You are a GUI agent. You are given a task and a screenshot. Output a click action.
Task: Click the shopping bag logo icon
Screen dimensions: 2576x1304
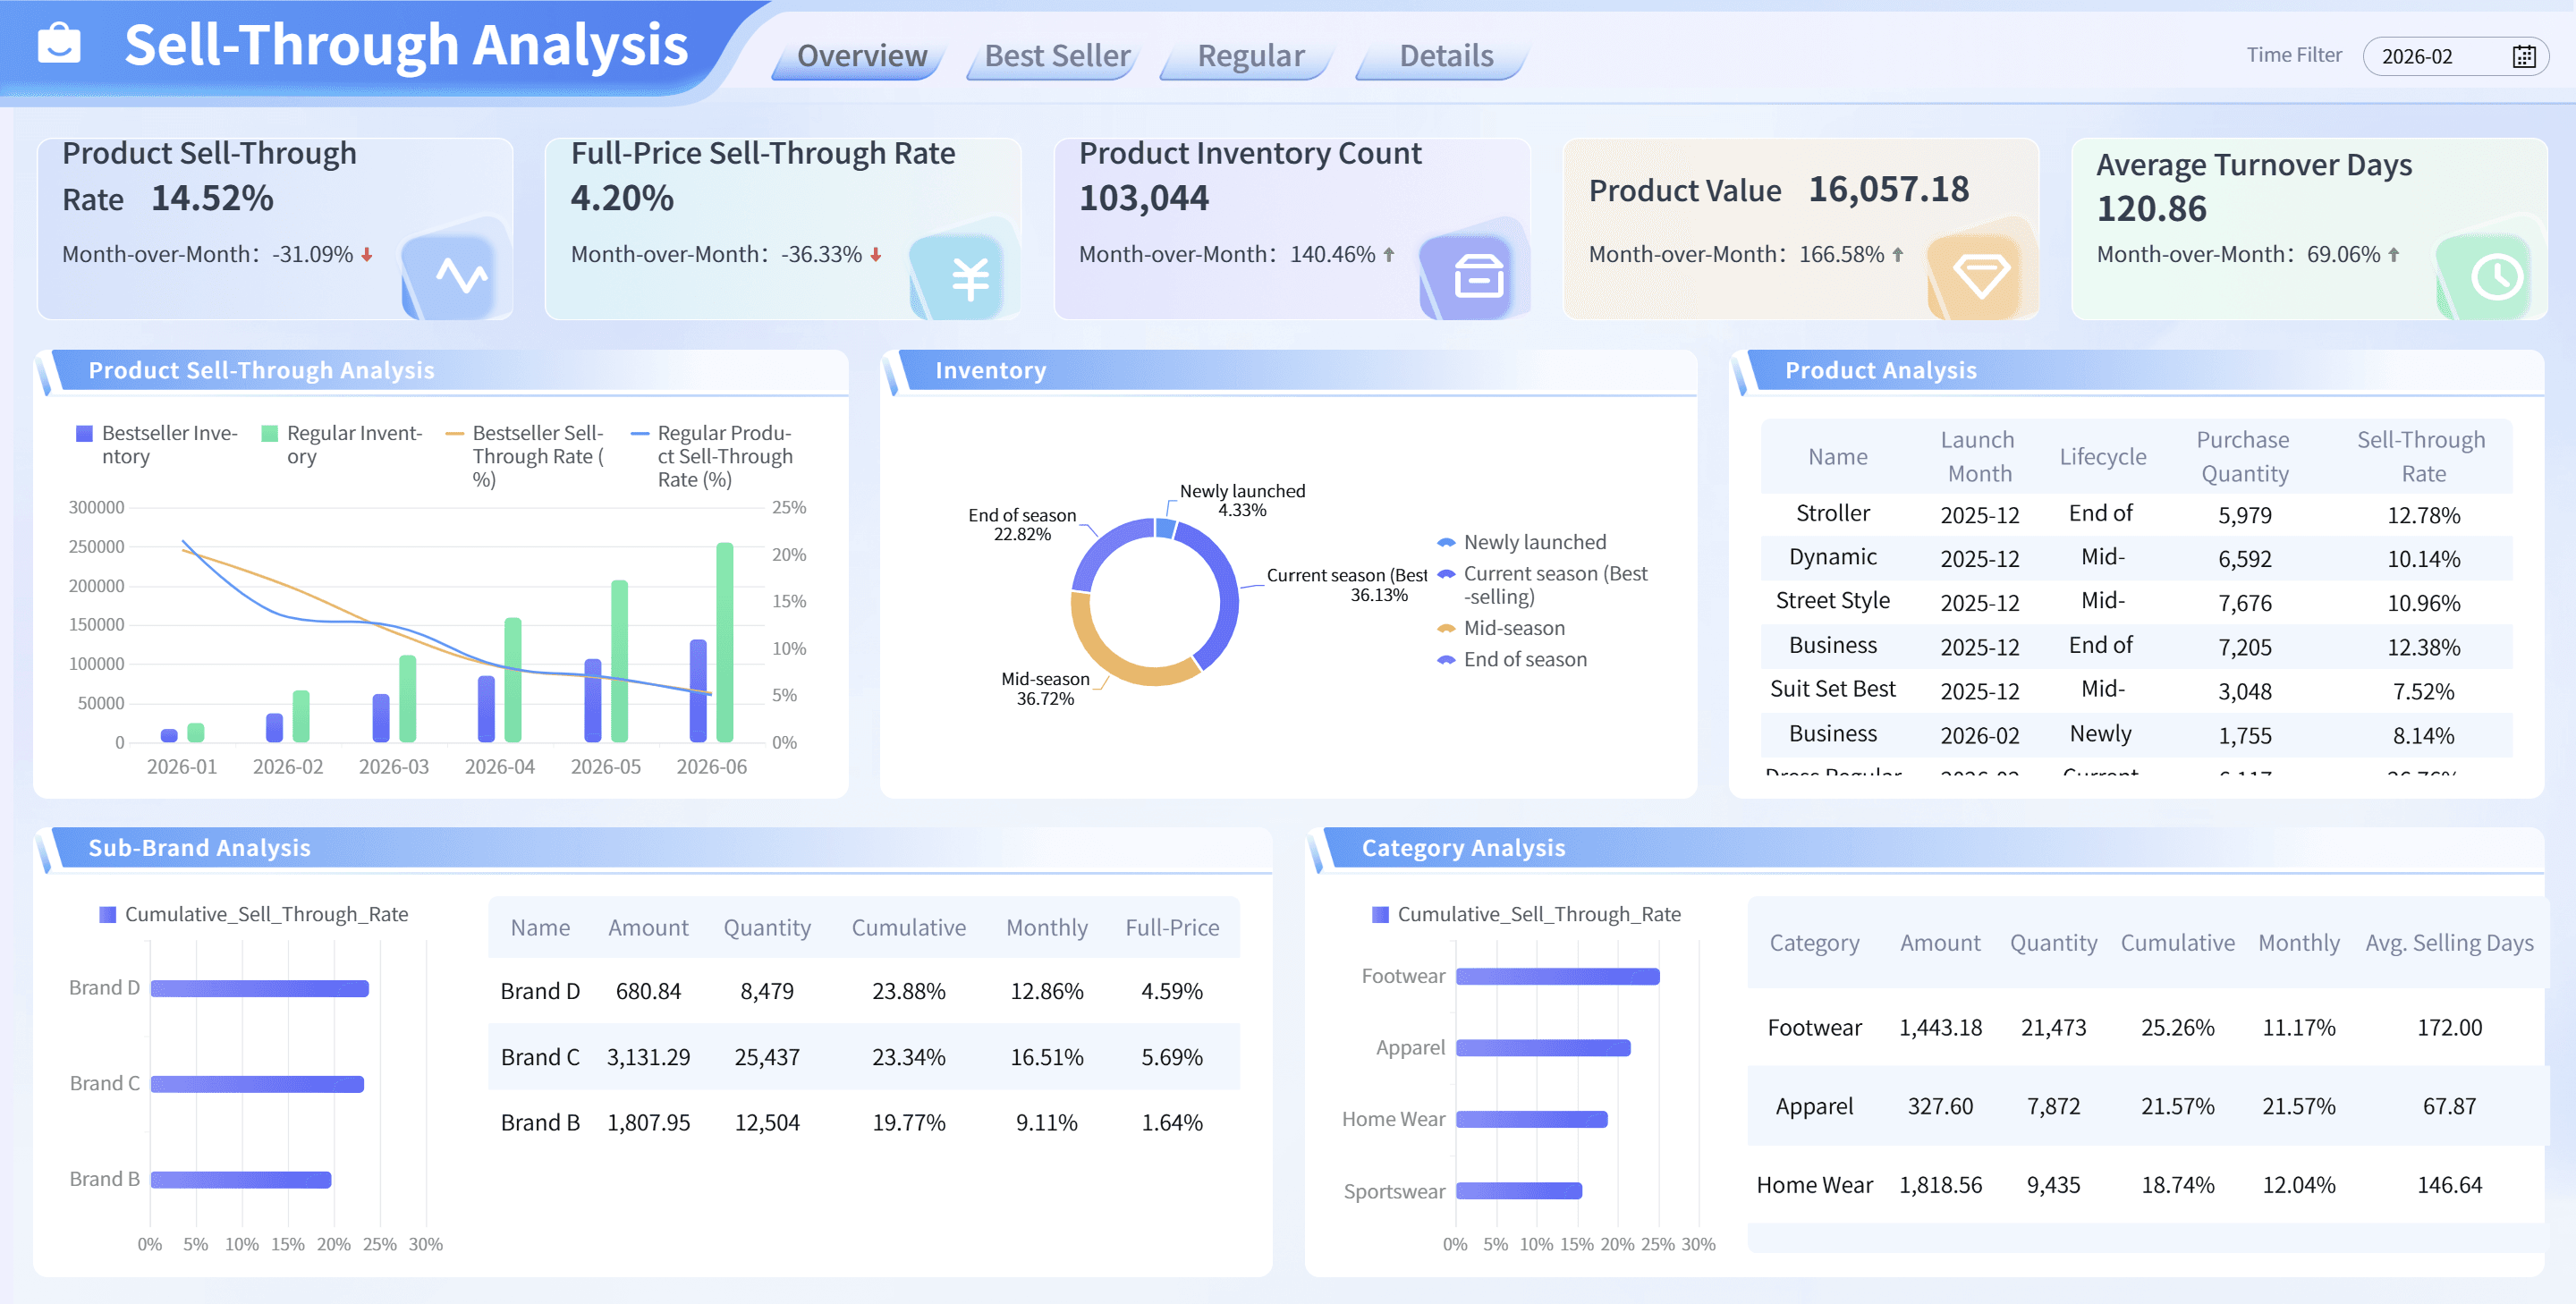click(59, 43)
